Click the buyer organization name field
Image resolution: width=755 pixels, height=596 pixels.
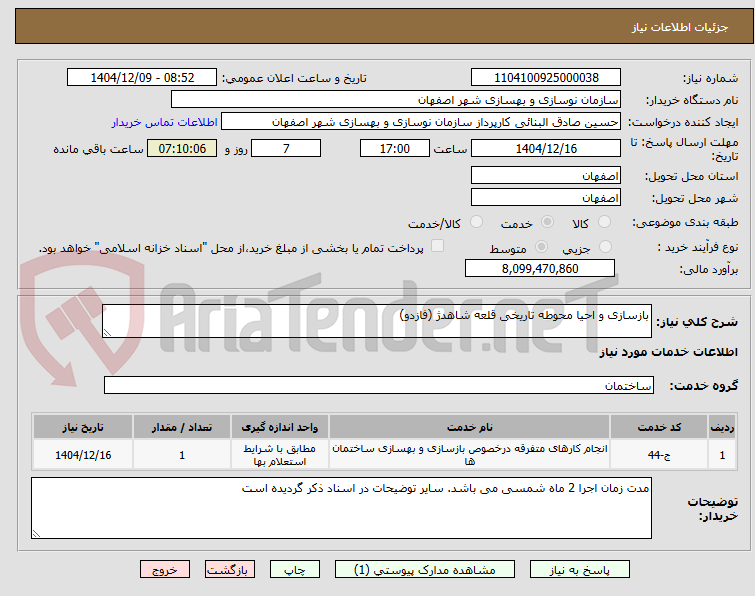click(396, 100)
